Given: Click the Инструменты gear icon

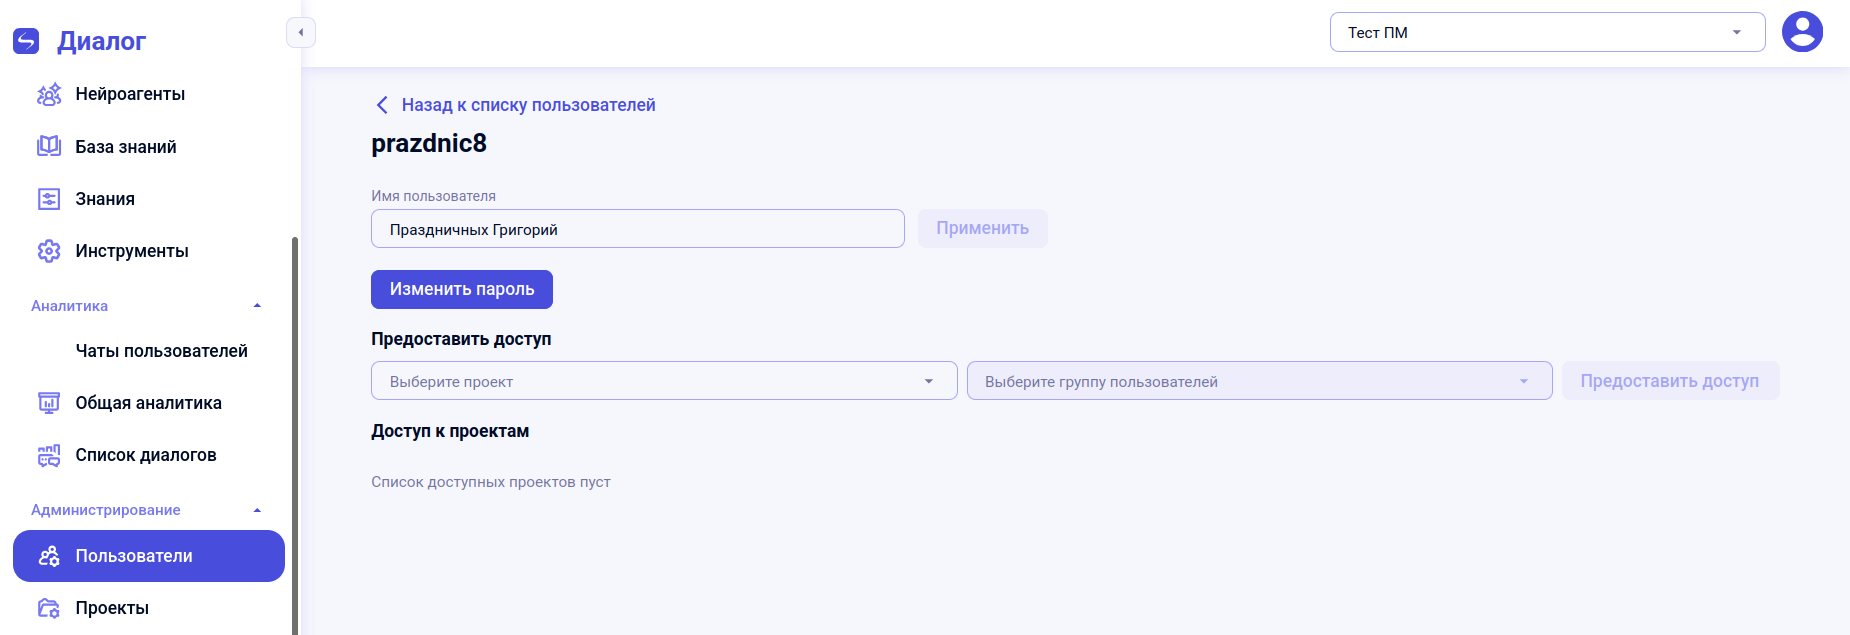Looking at the screenshot, I should coord(49,251).
